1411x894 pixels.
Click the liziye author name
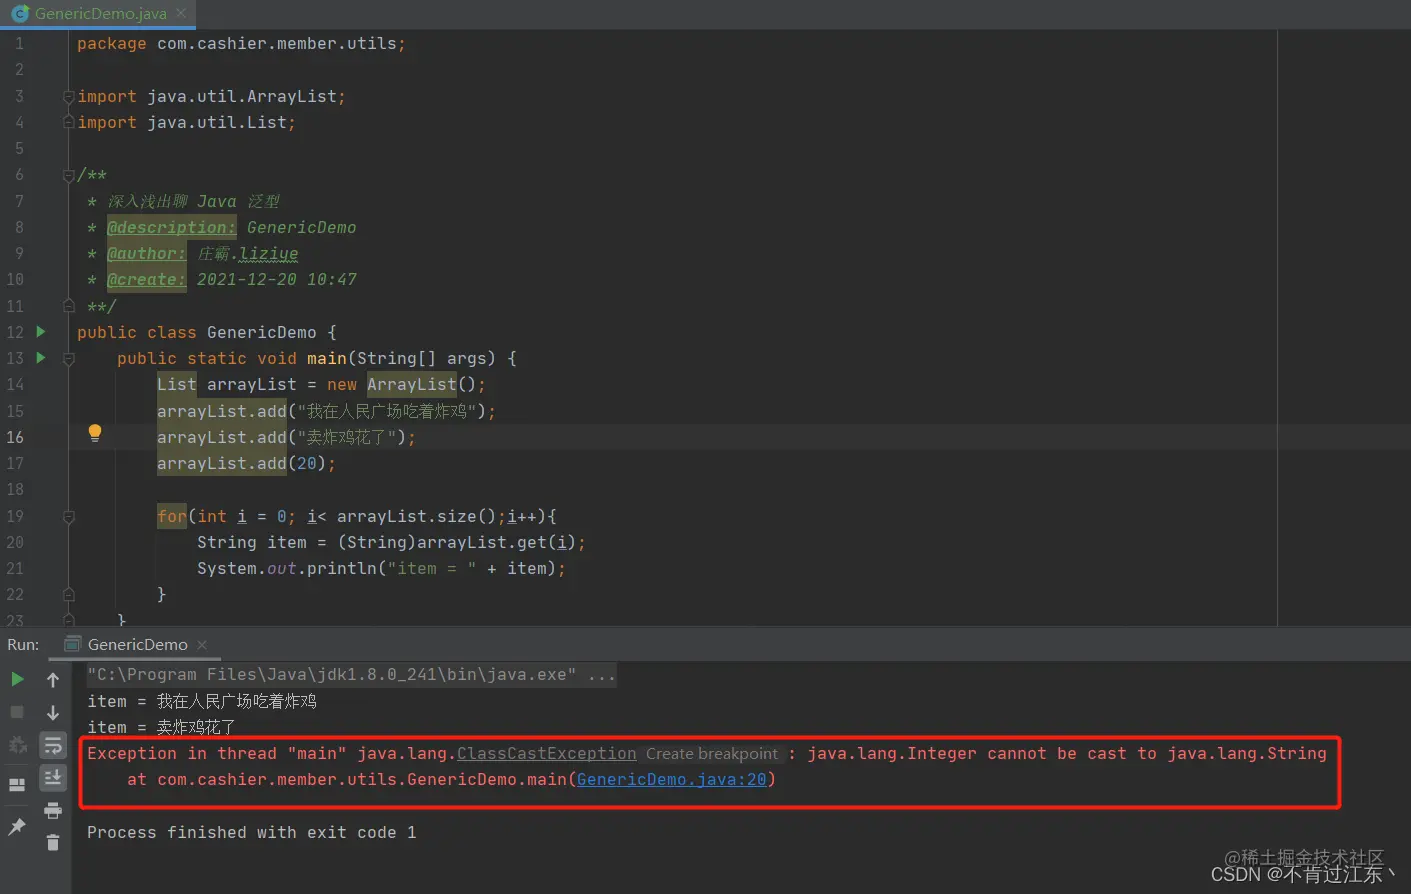(268, 254)
